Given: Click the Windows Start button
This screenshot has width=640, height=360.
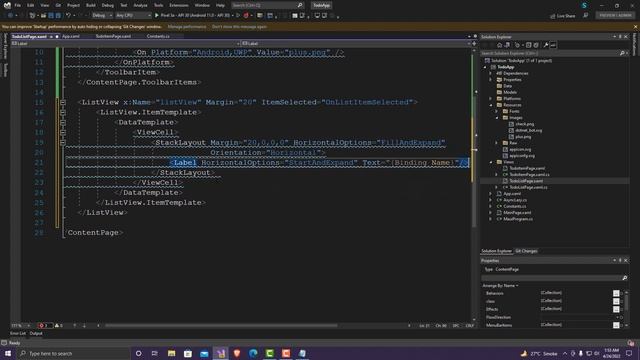Looking at the screenshot, I should tap(8, 353).
